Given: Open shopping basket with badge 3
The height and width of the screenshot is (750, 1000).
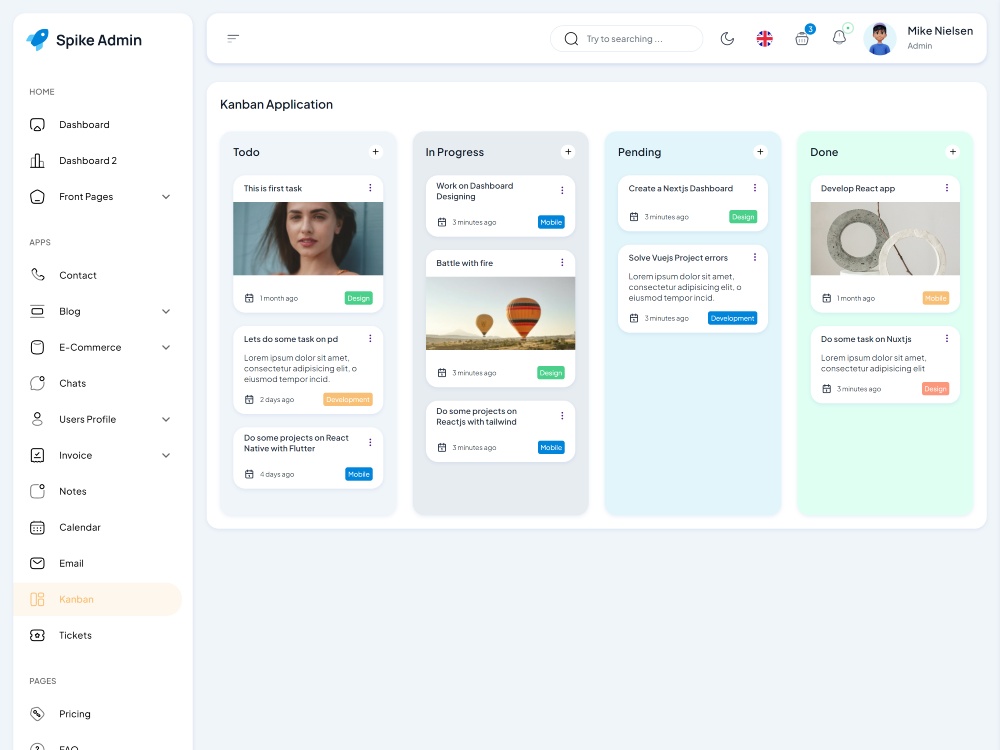Looking at the screenshot, I should [802, 38].
